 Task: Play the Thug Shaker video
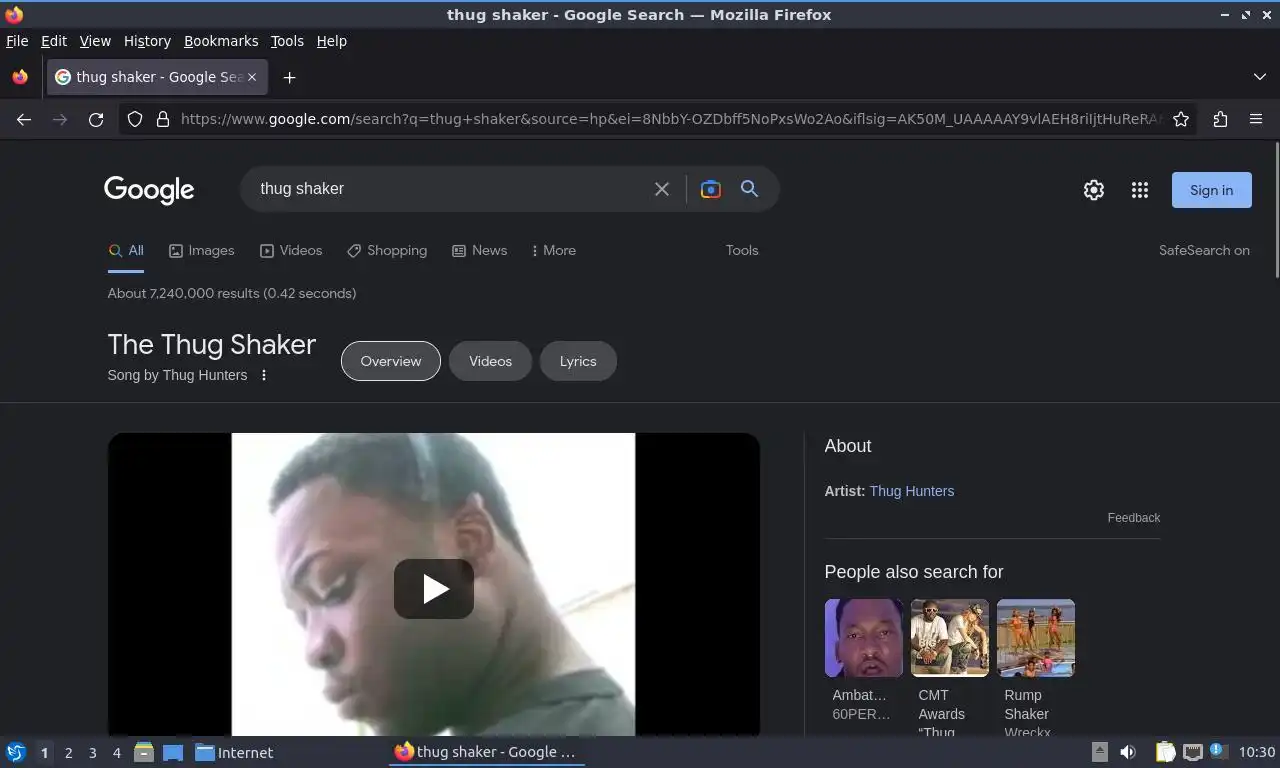pyautogui.click(x=434, y=589)
